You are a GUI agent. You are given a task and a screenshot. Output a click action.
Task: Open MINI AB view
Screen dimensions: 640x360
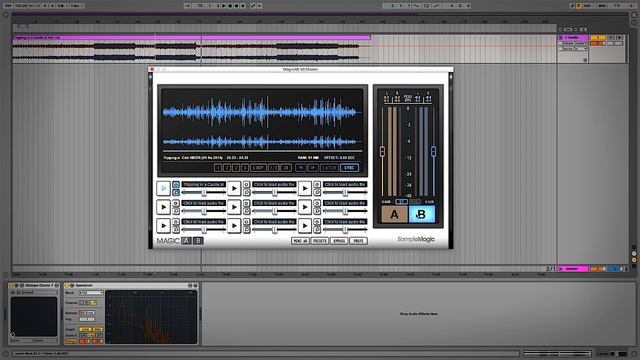pos(300,241)
